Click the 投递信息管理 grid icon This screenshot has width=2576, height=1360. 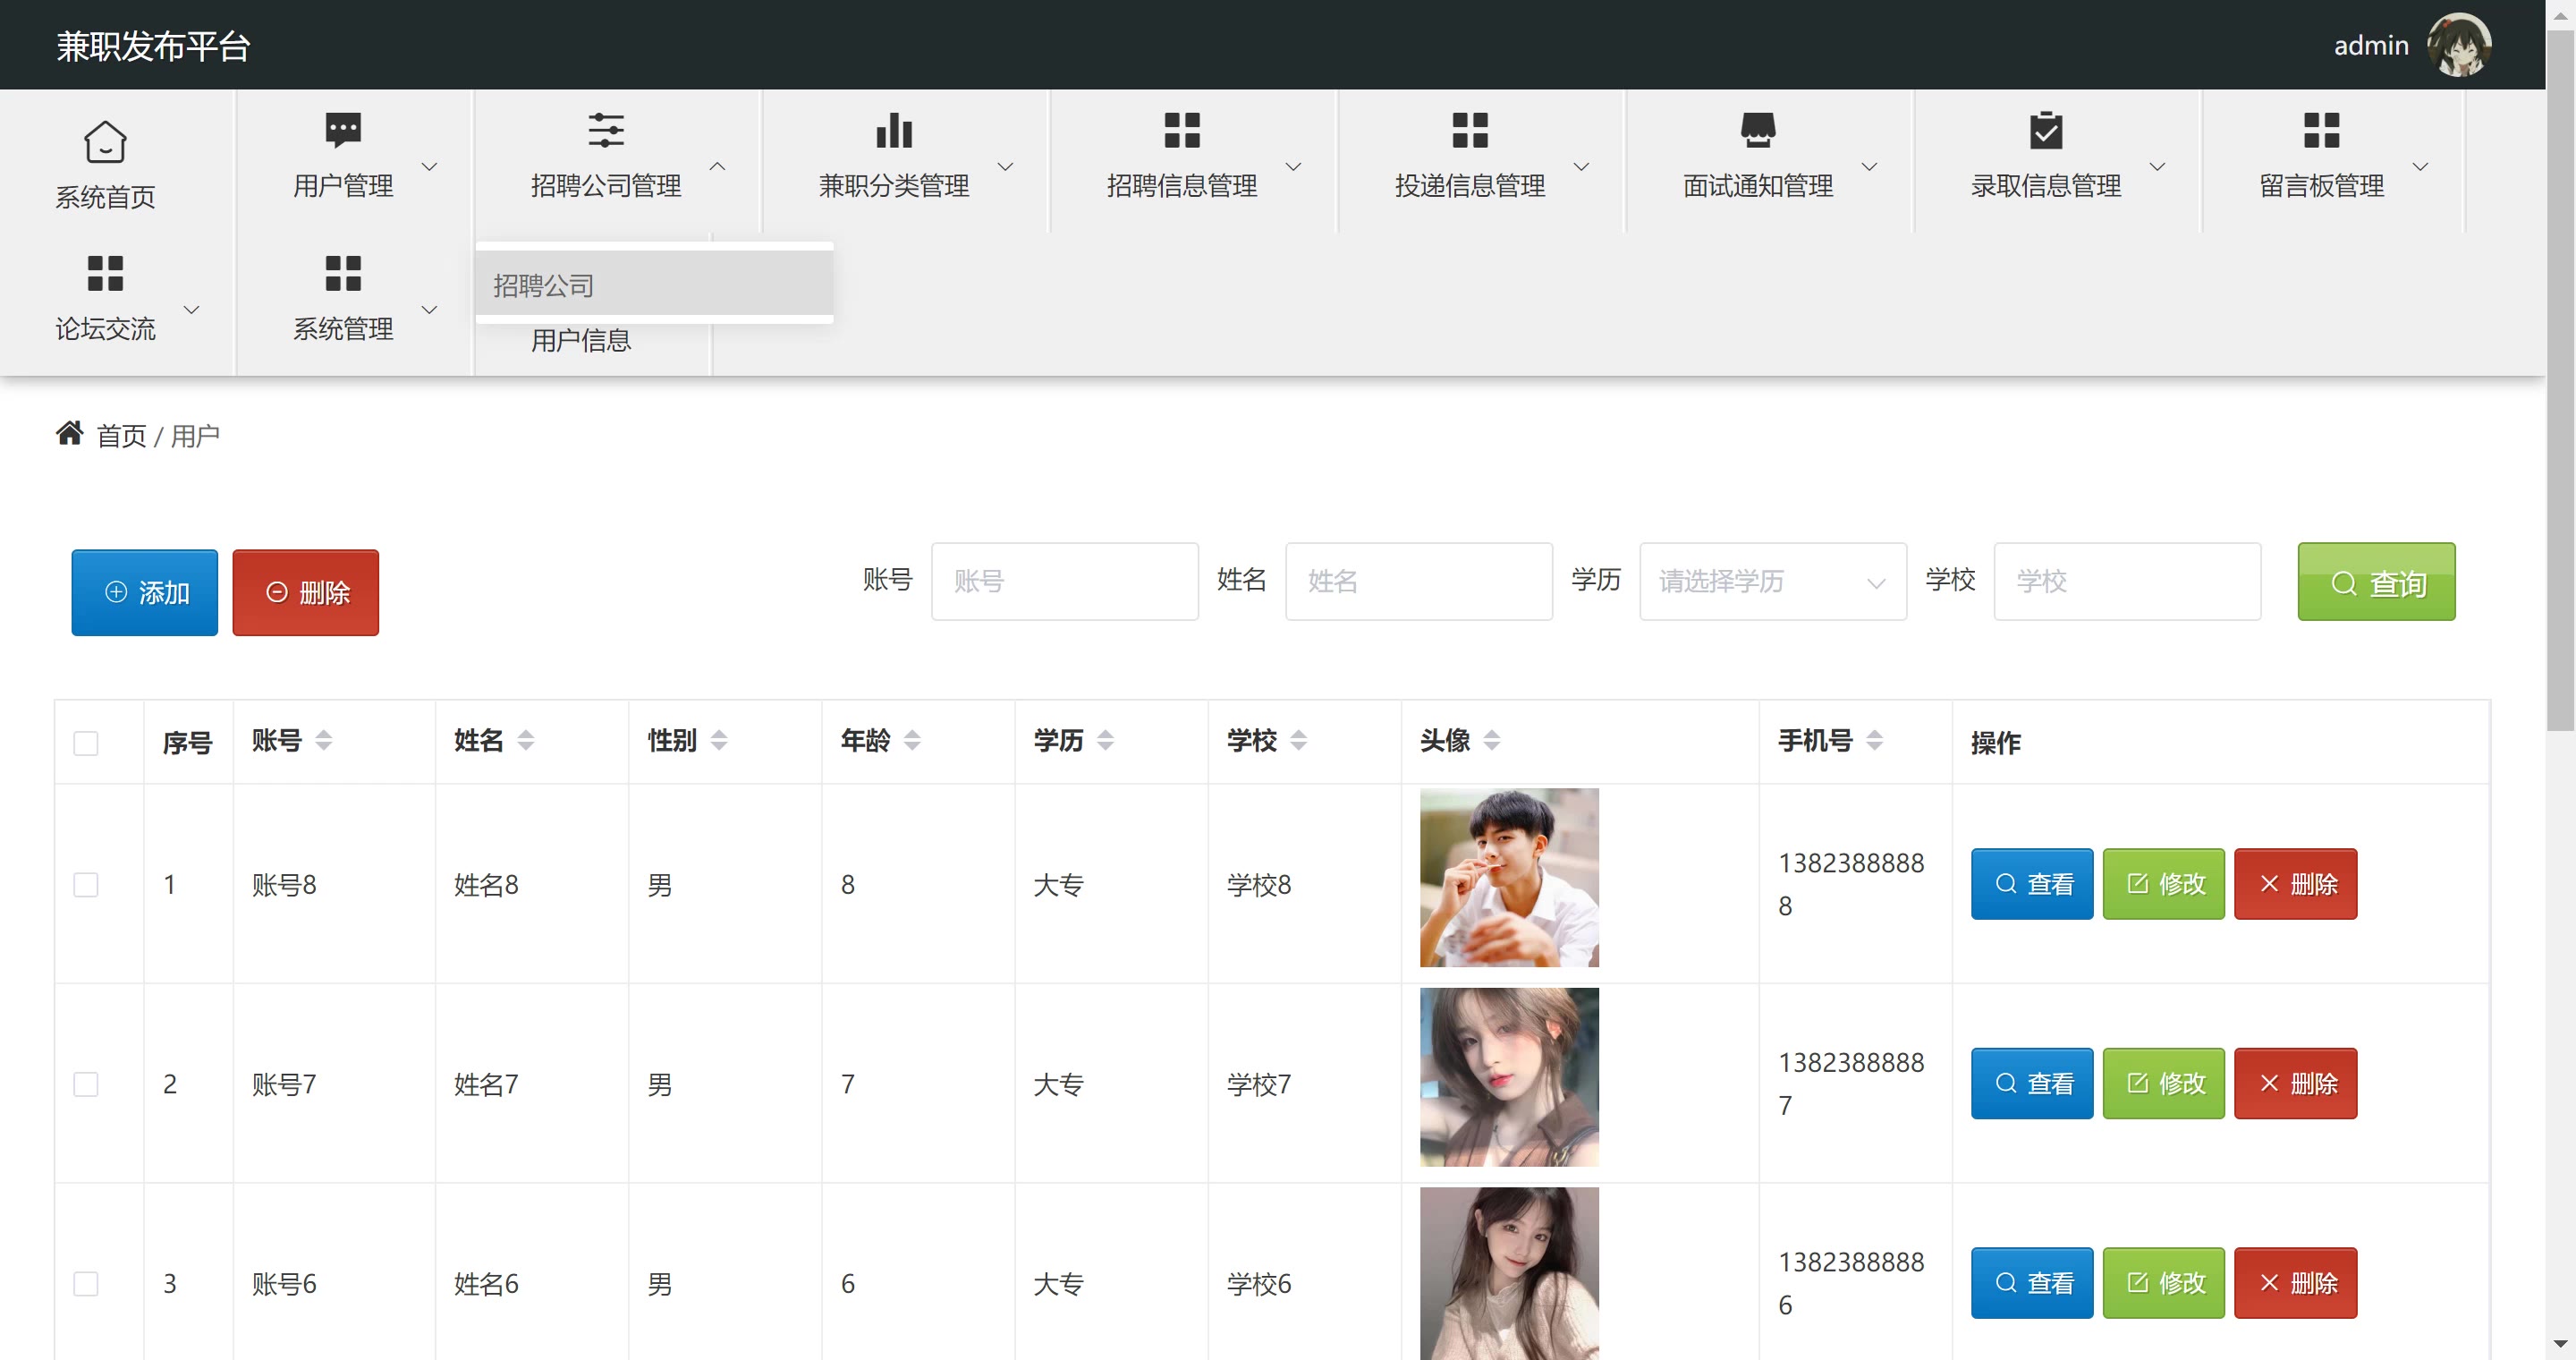click(x=1470, y=130)
